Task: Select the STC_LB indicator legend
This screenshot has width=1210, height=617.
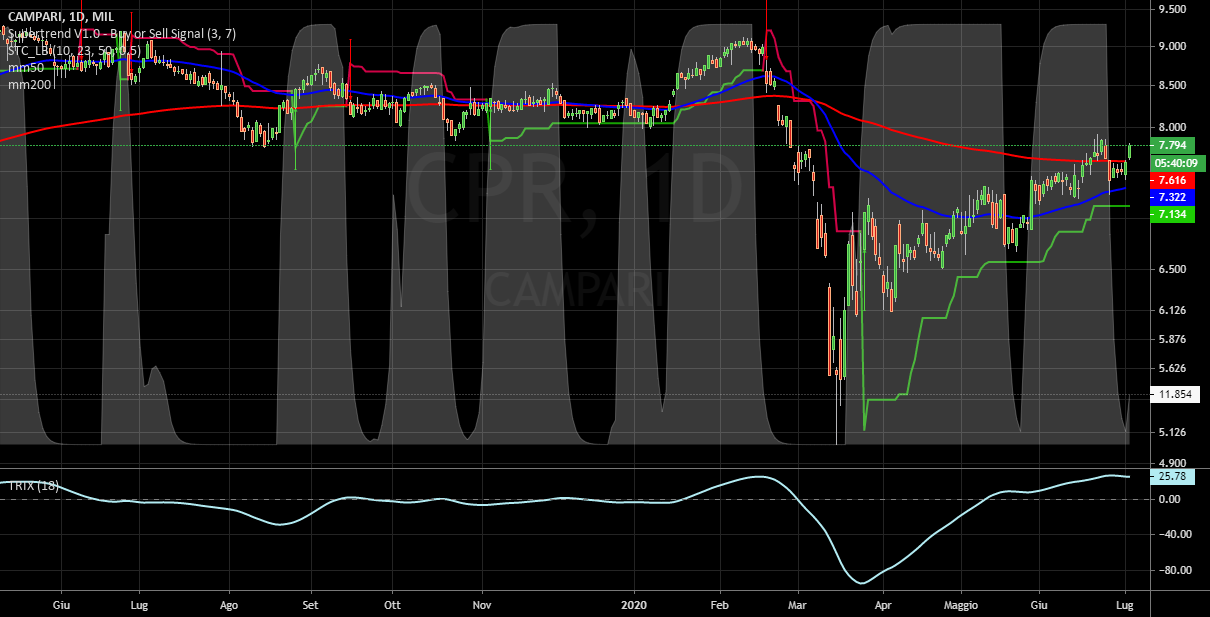Action: coord(73,51)
